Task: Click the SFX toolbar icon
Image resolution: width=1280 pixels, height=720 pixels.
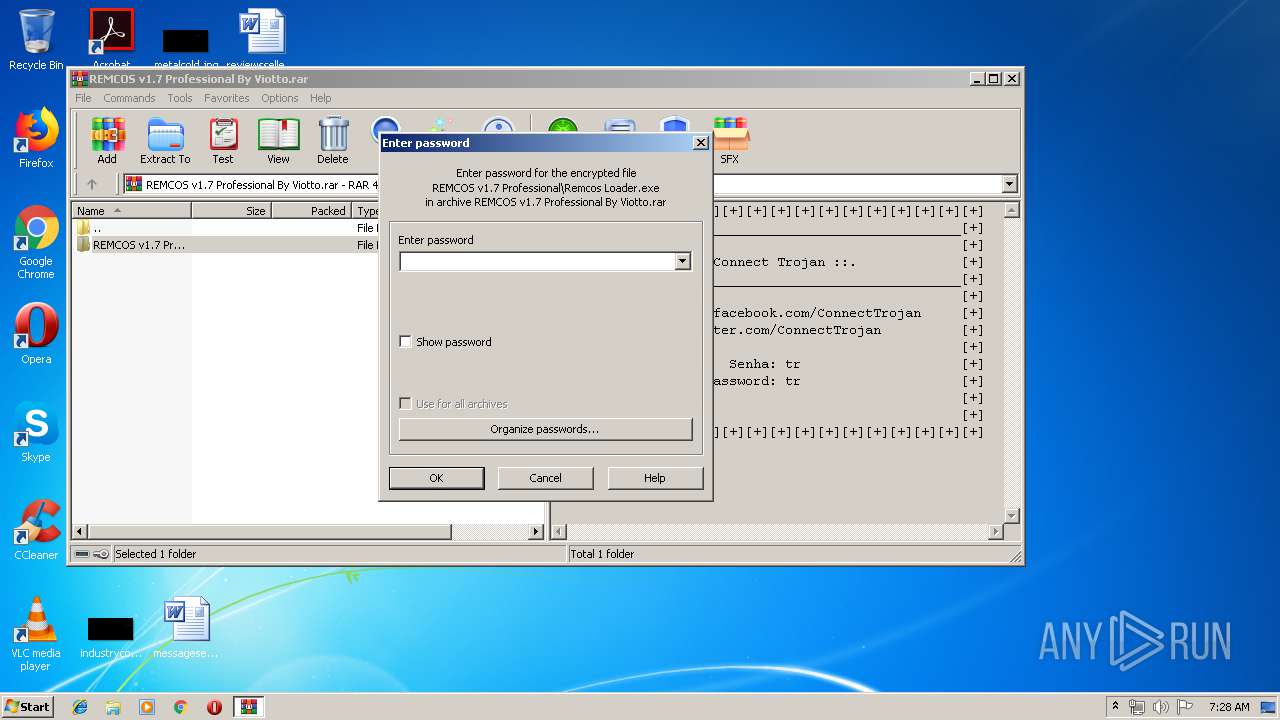Action: (x=730, y=141)
